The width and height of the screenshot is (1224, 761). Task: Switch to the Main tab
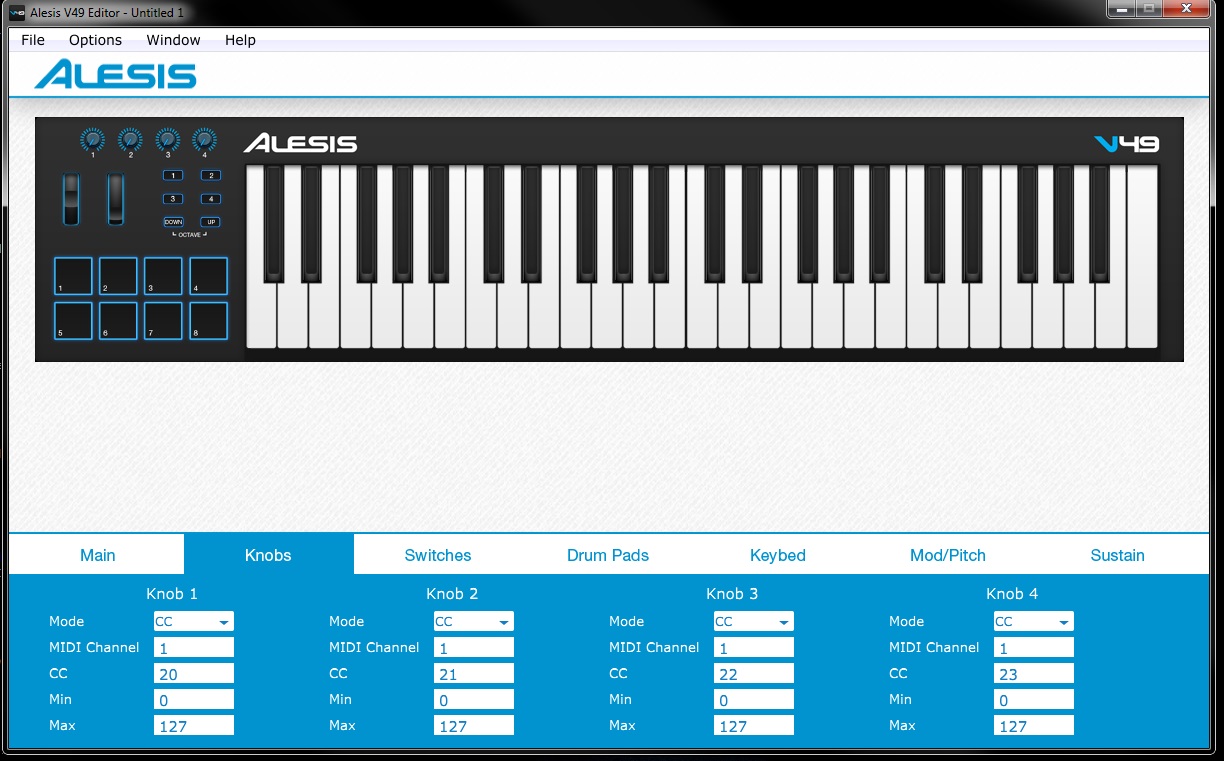coord(98,555)
